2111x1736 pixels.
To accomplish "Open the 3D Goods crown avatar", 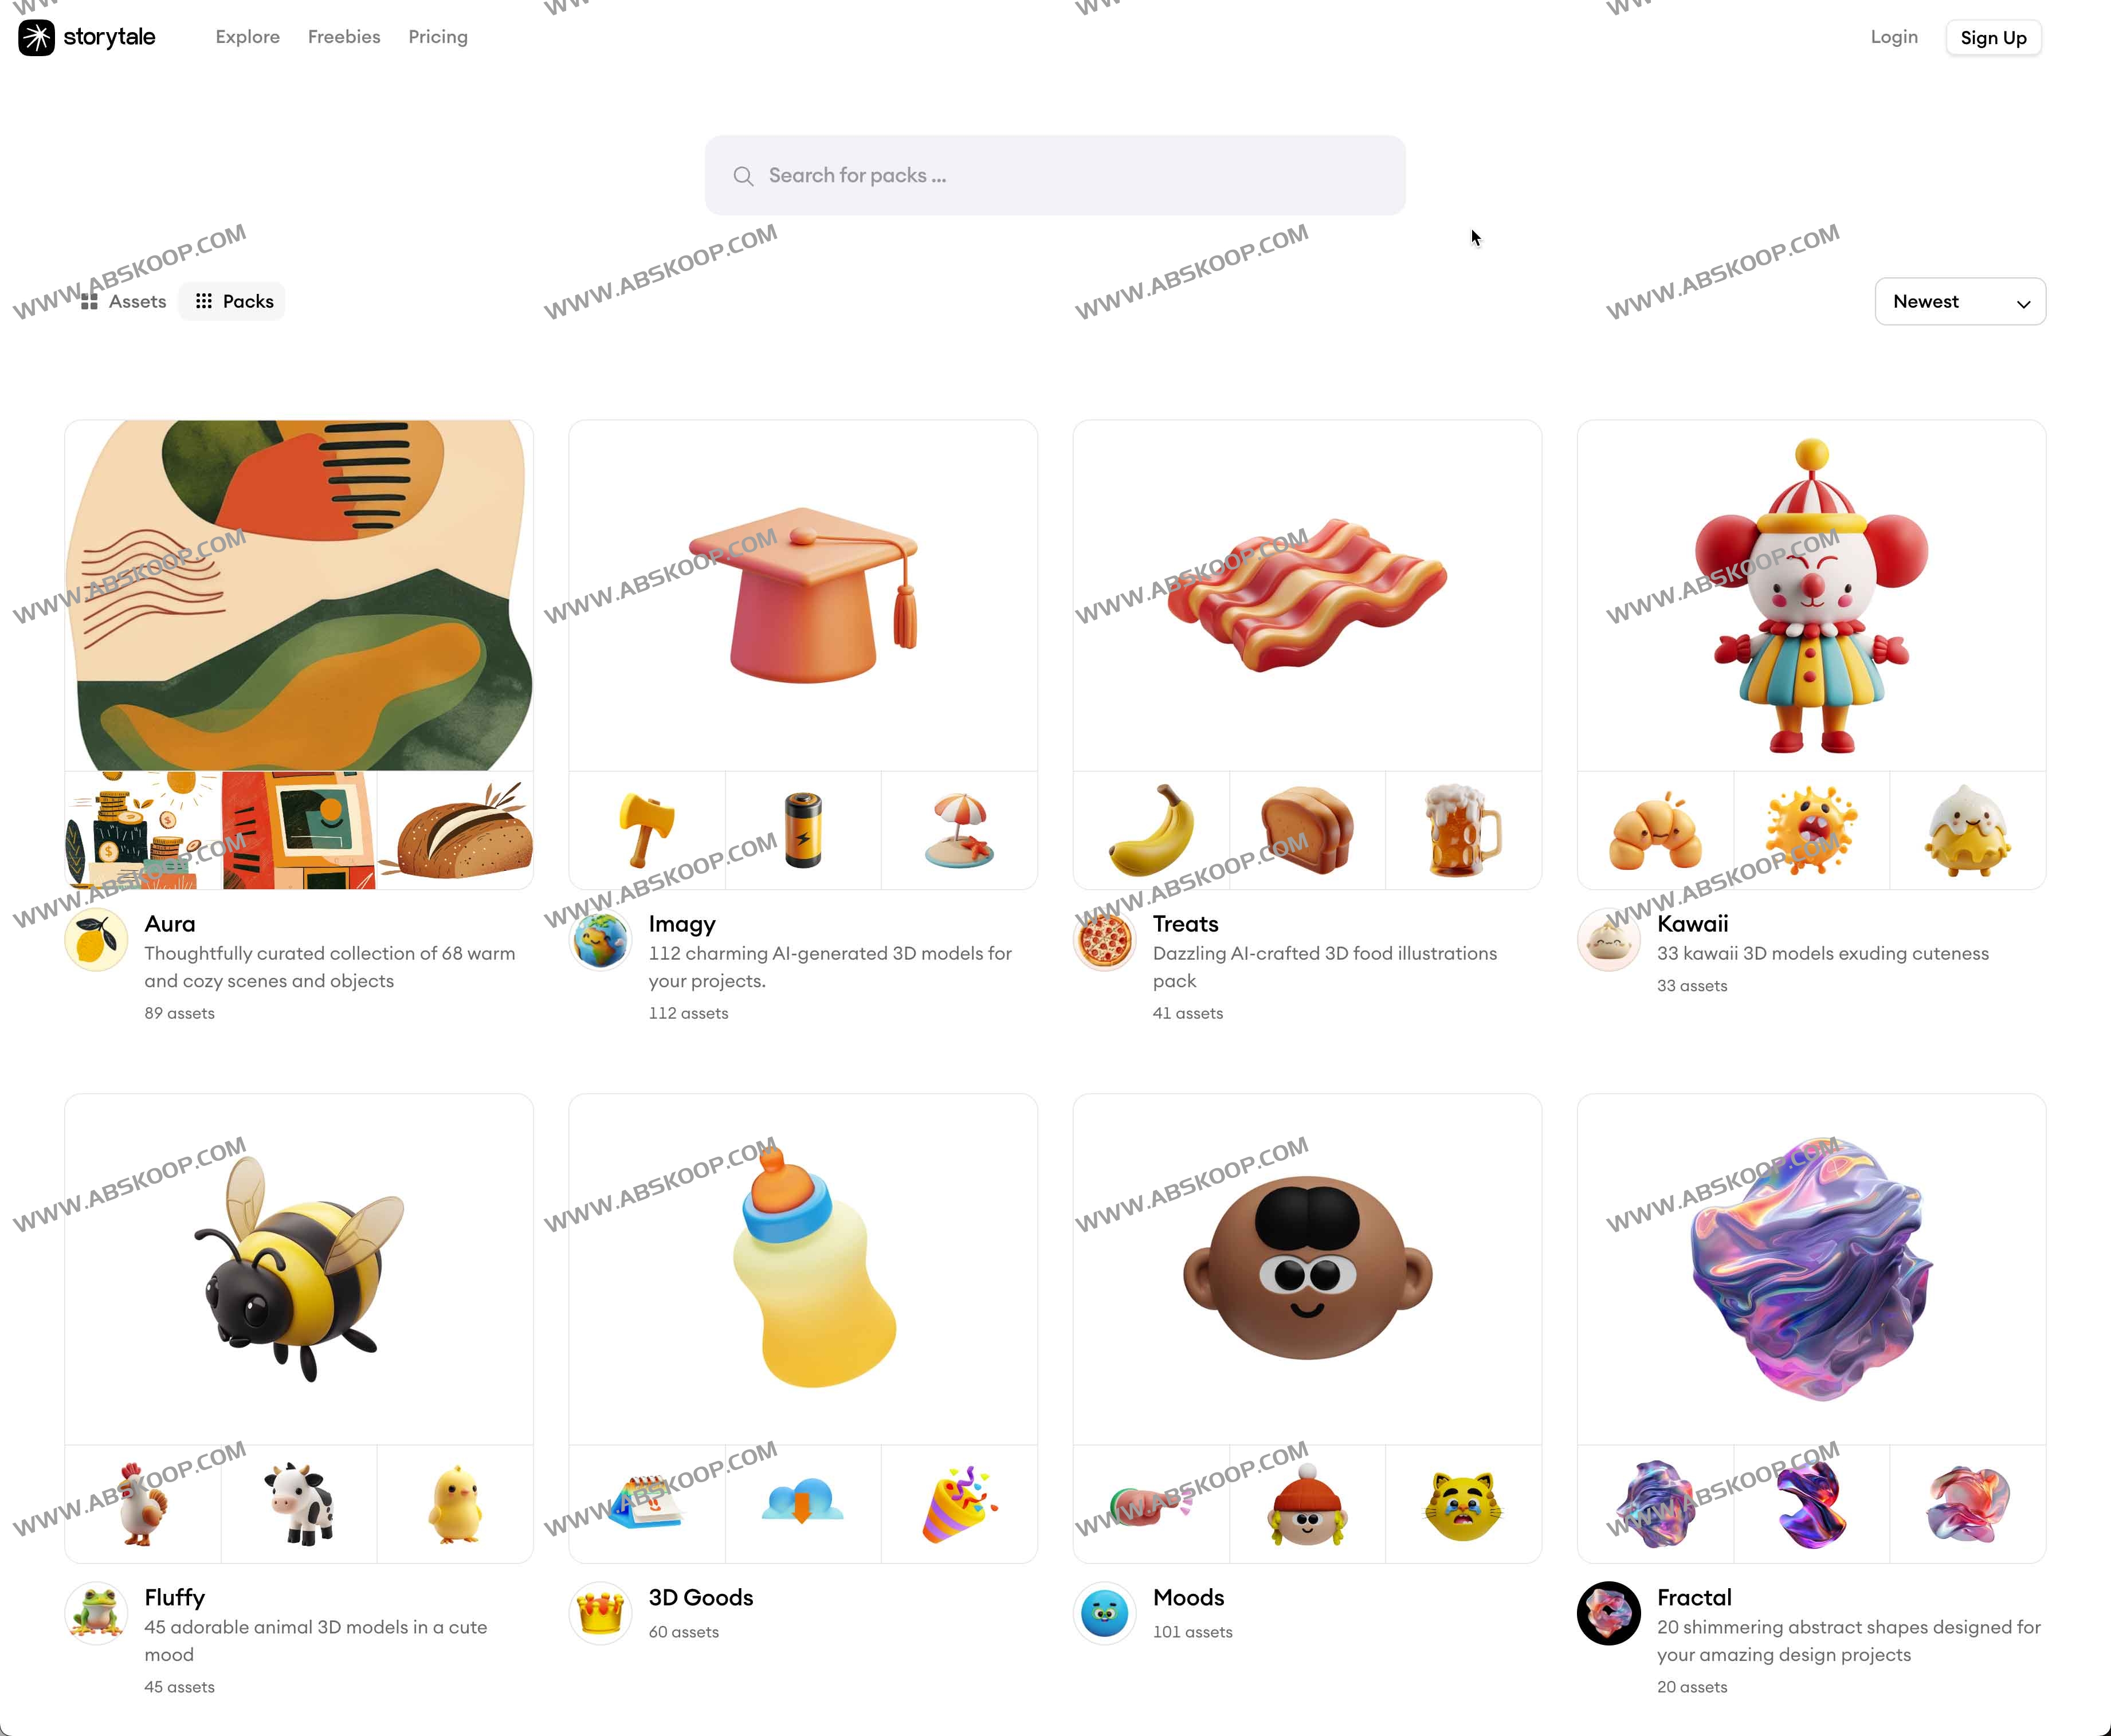I will 600,1613.
